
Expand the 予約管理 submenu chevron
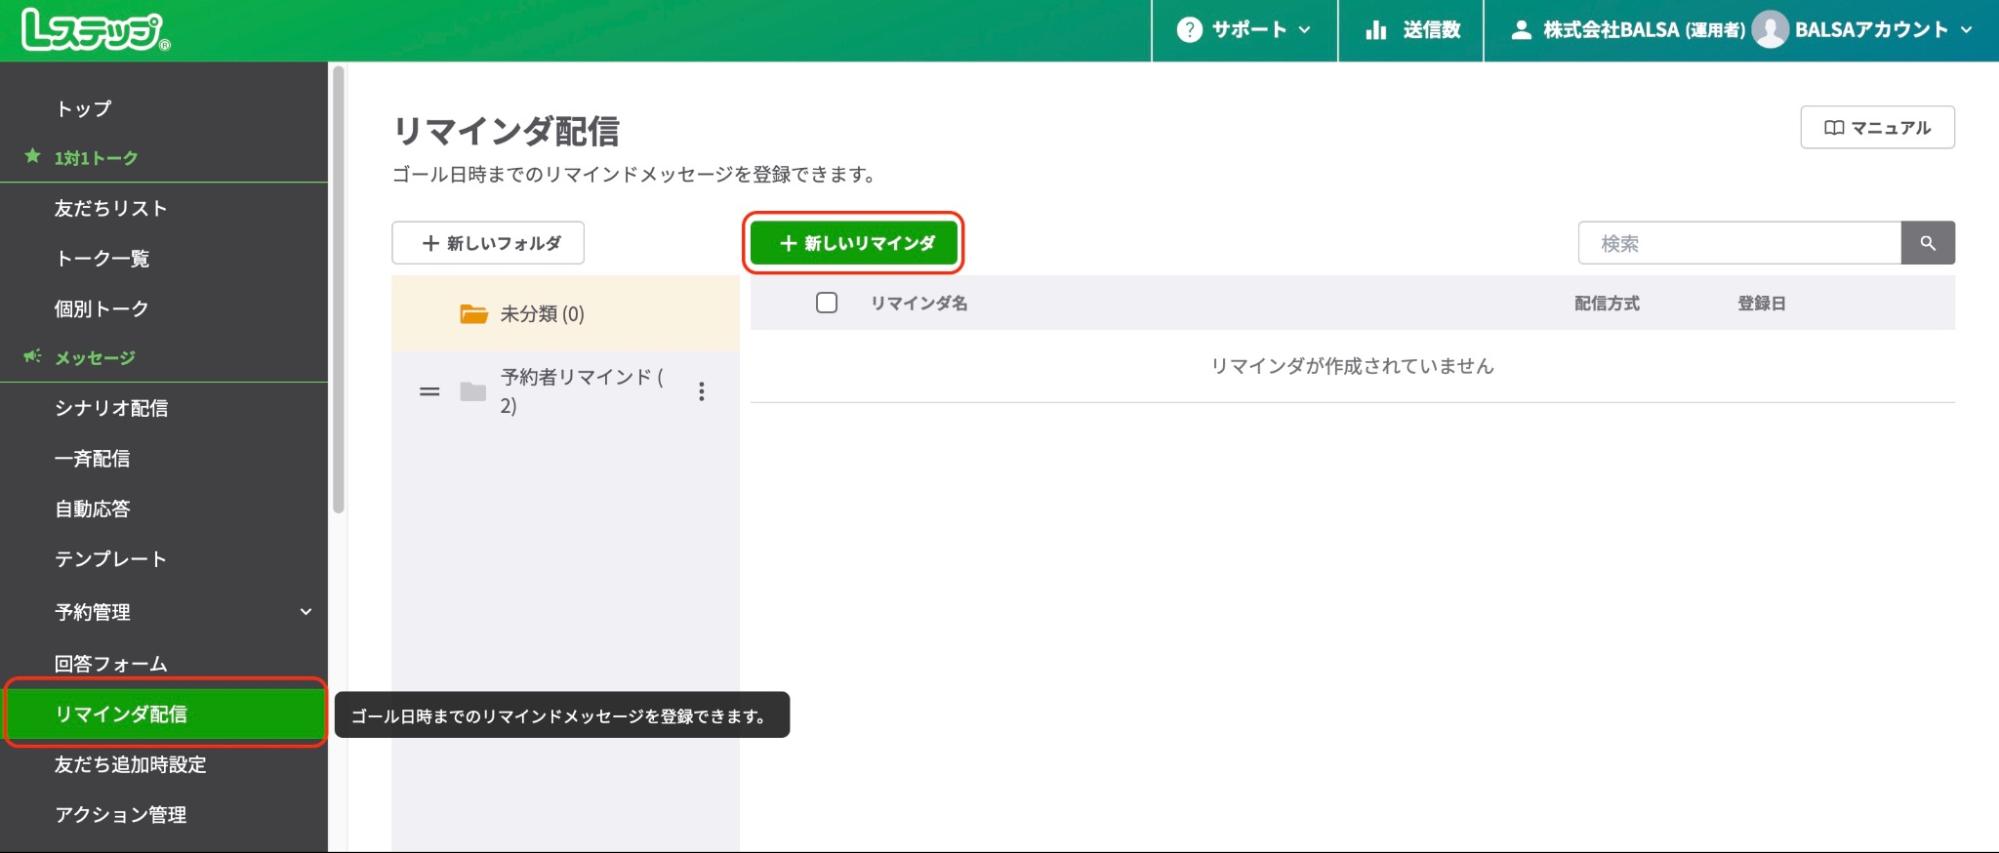[x=306, y=611]
